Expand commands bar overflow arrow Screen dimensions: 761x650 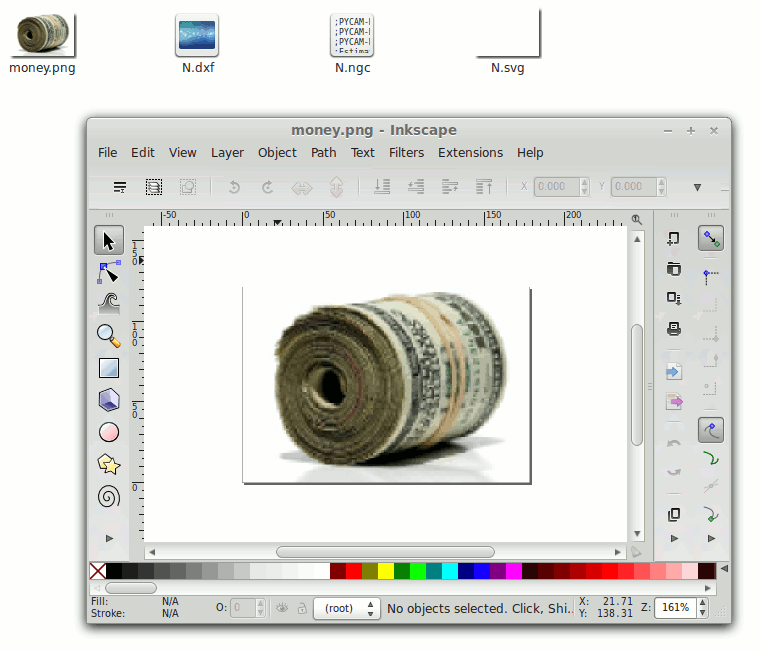[674, 538]
